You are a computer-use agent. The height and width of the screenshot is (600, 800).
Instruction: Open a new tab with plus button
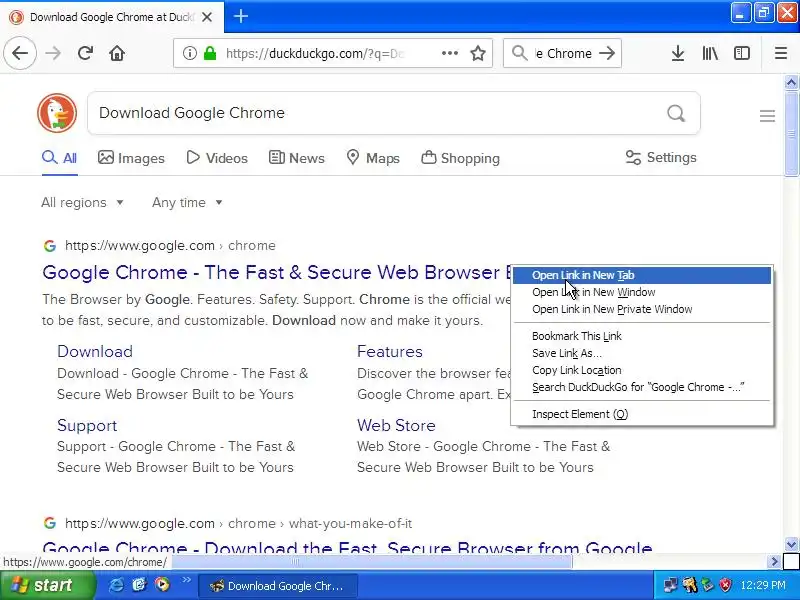pos(241,16)
